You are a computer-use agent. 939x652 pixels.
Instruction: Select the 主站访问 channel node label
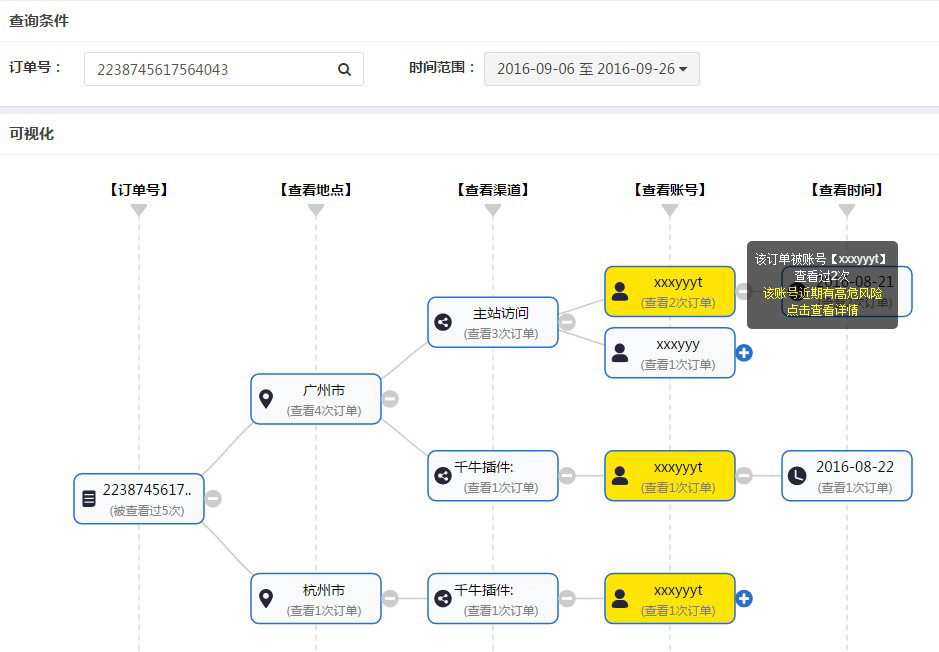(x=501, y=313)
